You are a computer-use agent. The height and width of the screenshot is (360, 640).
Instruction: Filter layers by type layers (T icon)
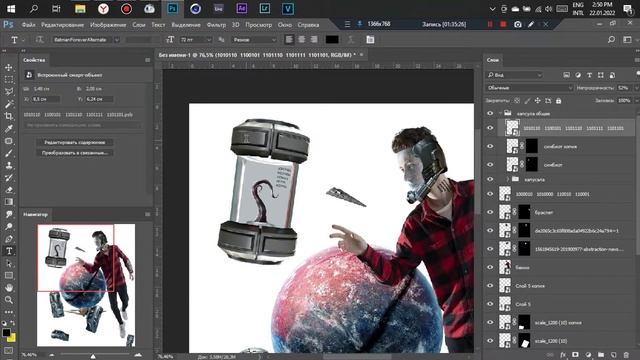click(x=589, y=75)
